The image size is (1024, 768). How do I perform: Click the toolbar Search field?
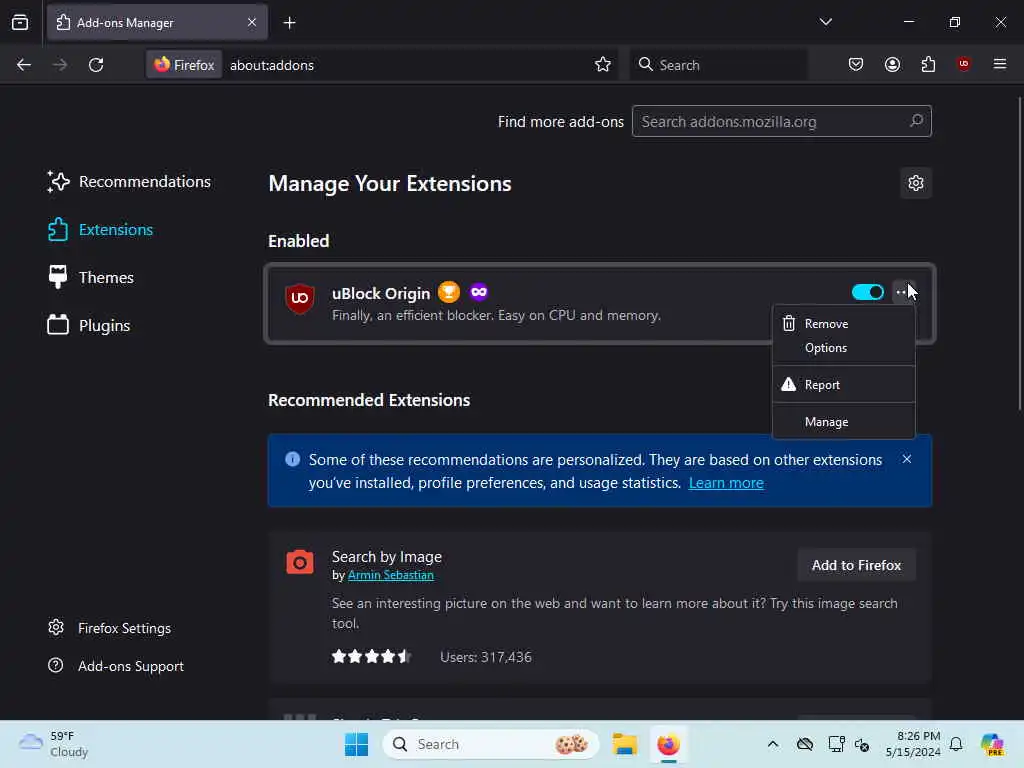pyautogui.click(x=718, y=65)
